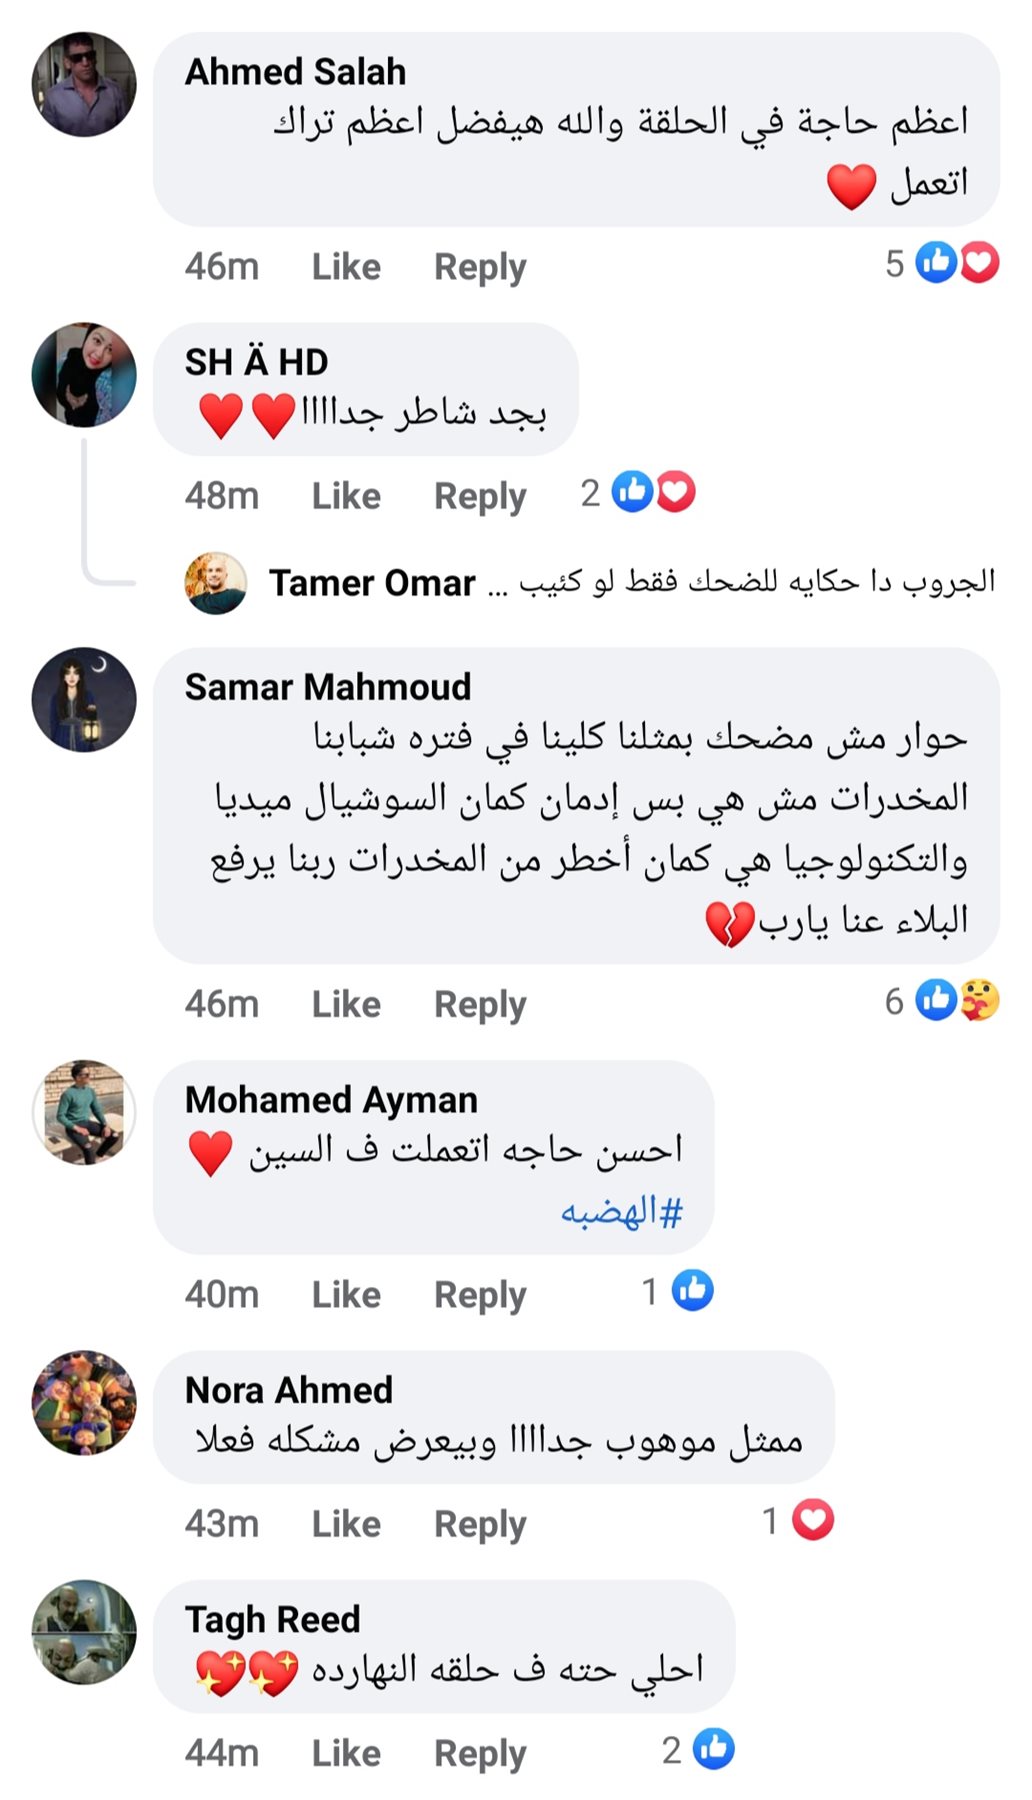Image resolution: width=1032 pixels, height=1800 pixels.
Task: Open SH Ä HD's profile picture
Action: 84,375
